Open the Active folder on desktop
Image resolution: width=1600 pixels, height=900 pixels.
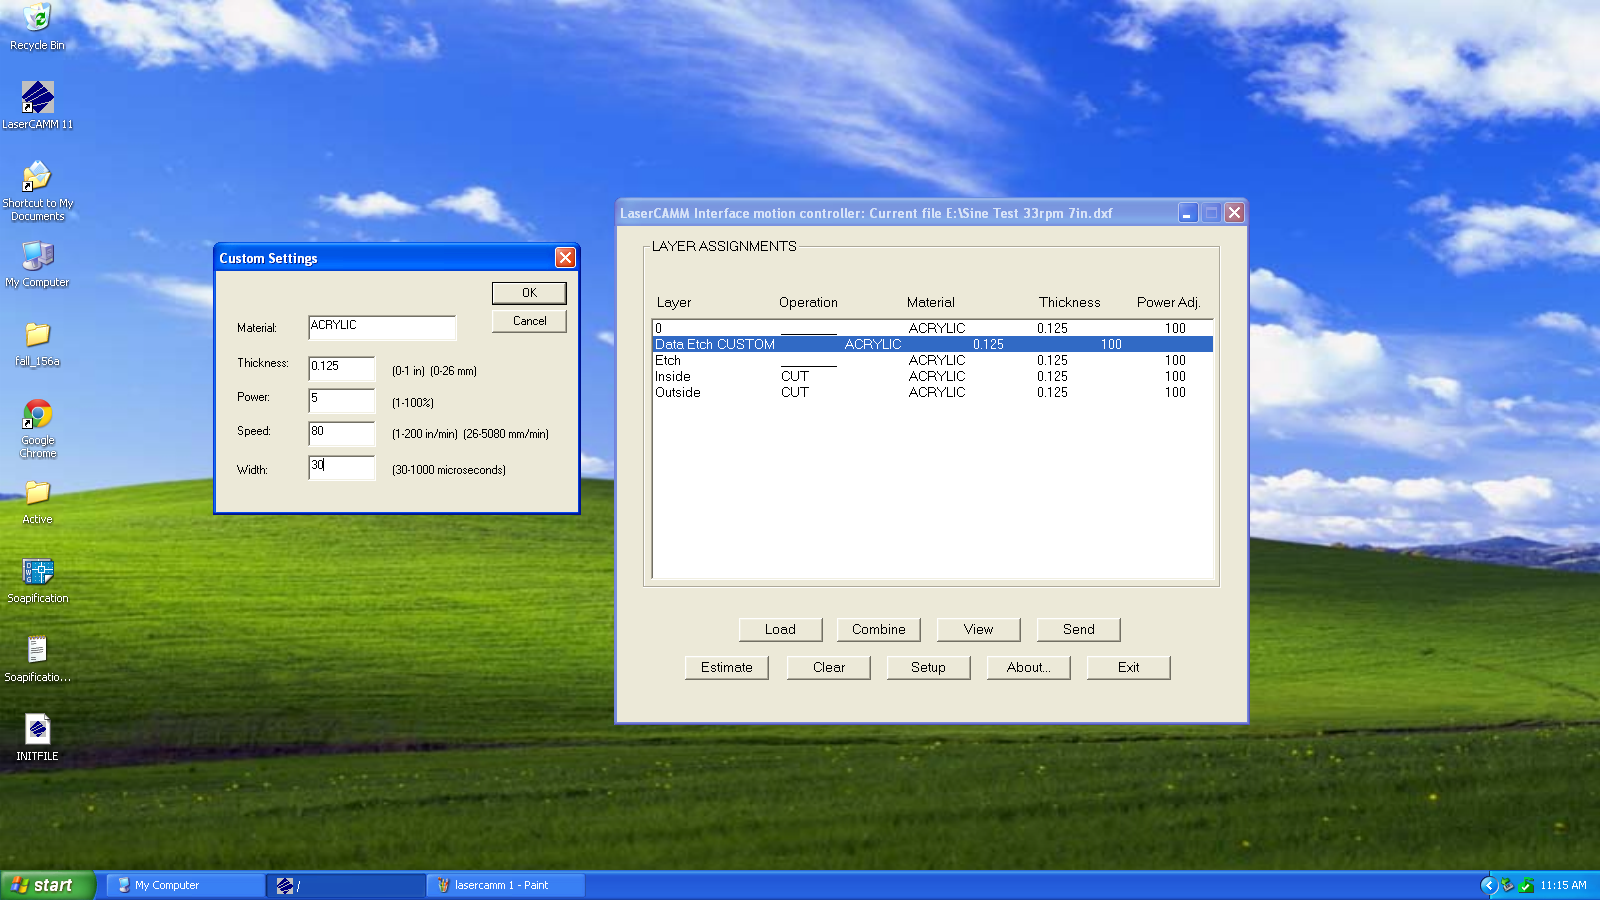click(37, 502)
